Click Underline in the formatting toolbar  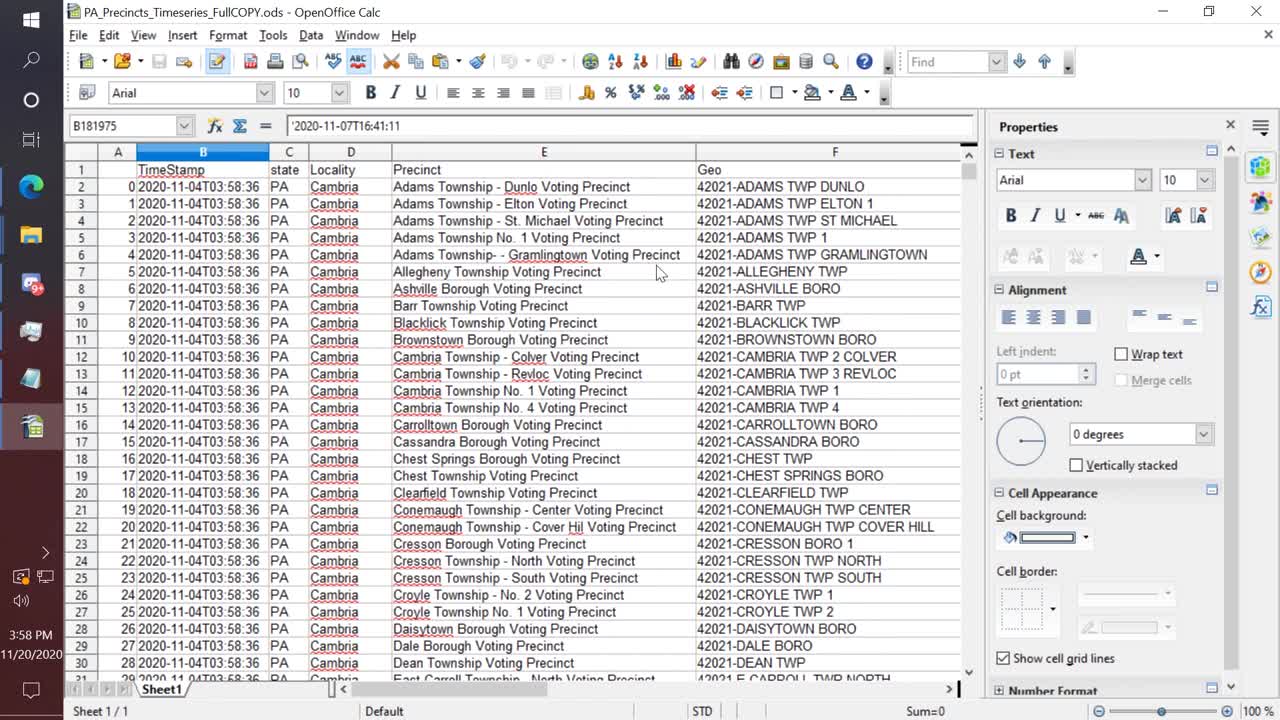pos(420,93)
